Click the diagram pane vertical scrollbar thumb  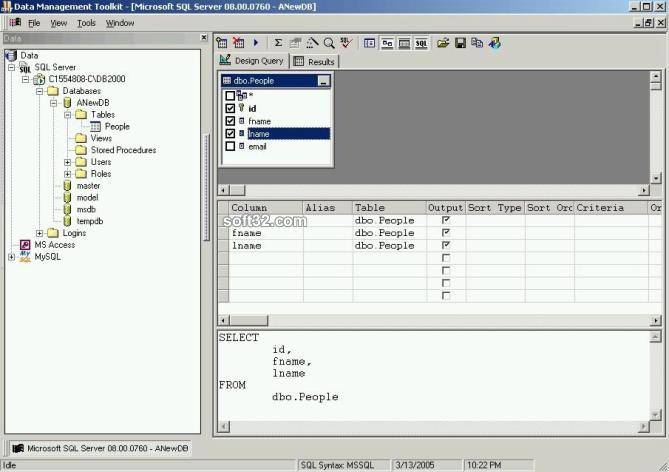[x=655, y=86]
